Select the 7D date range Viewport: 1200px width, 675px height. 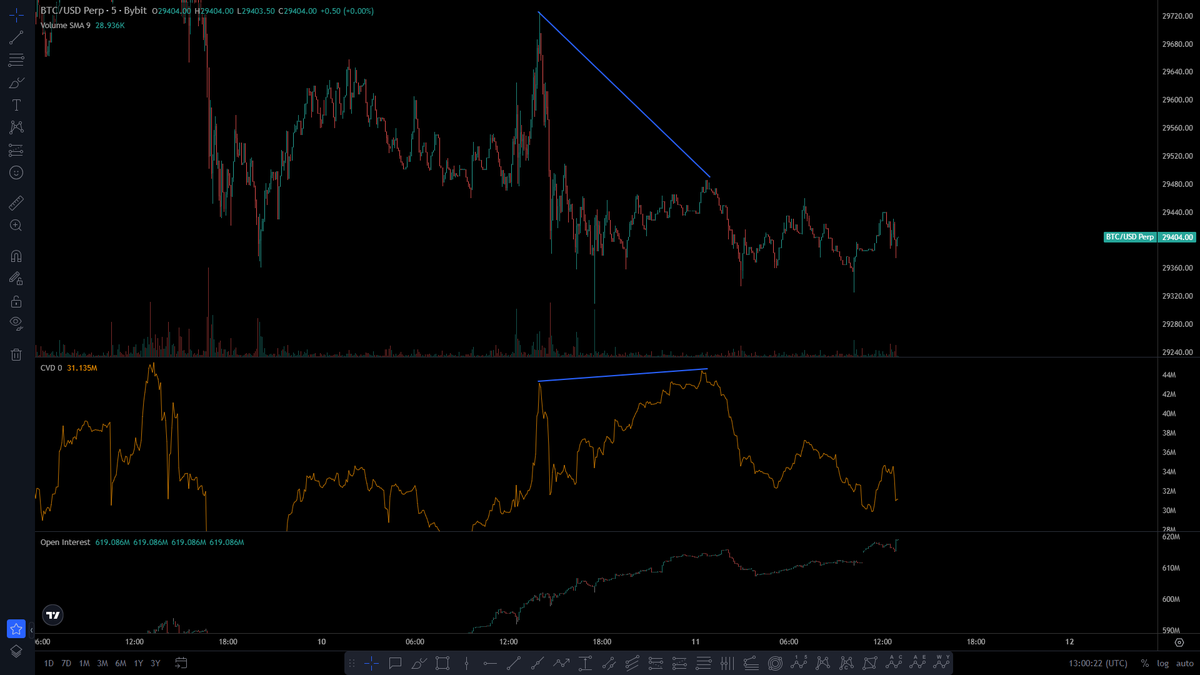[66, 664]
